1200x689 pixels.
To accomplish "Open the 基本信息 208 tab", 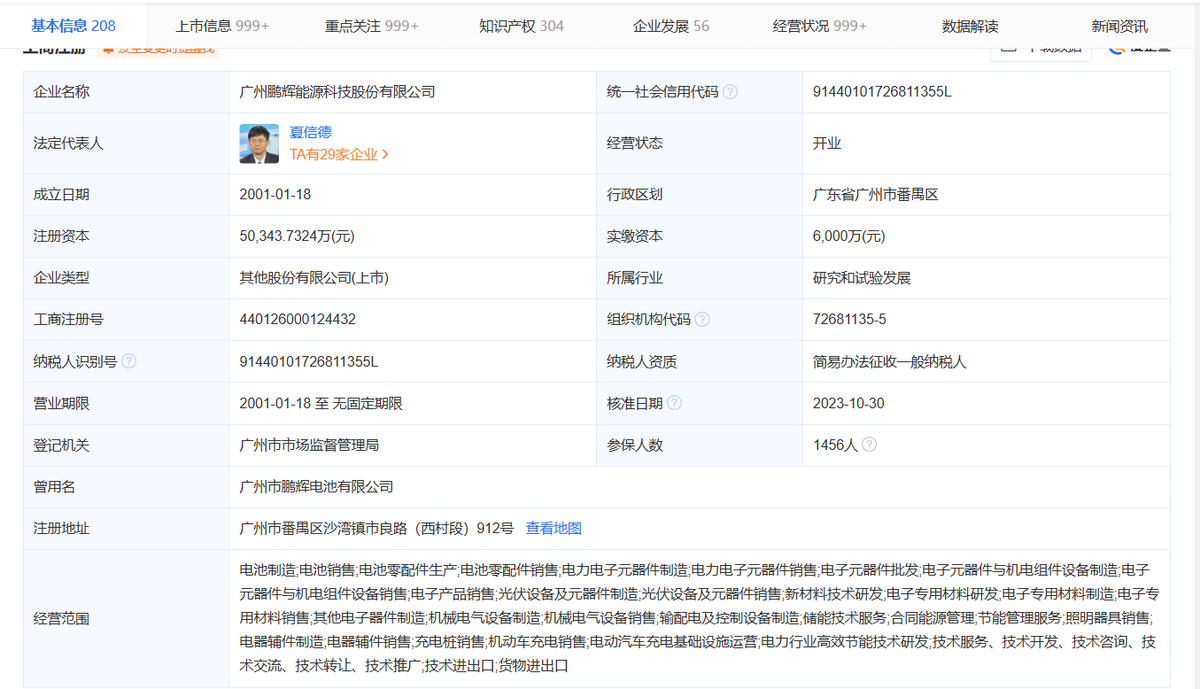I will 73,25.
